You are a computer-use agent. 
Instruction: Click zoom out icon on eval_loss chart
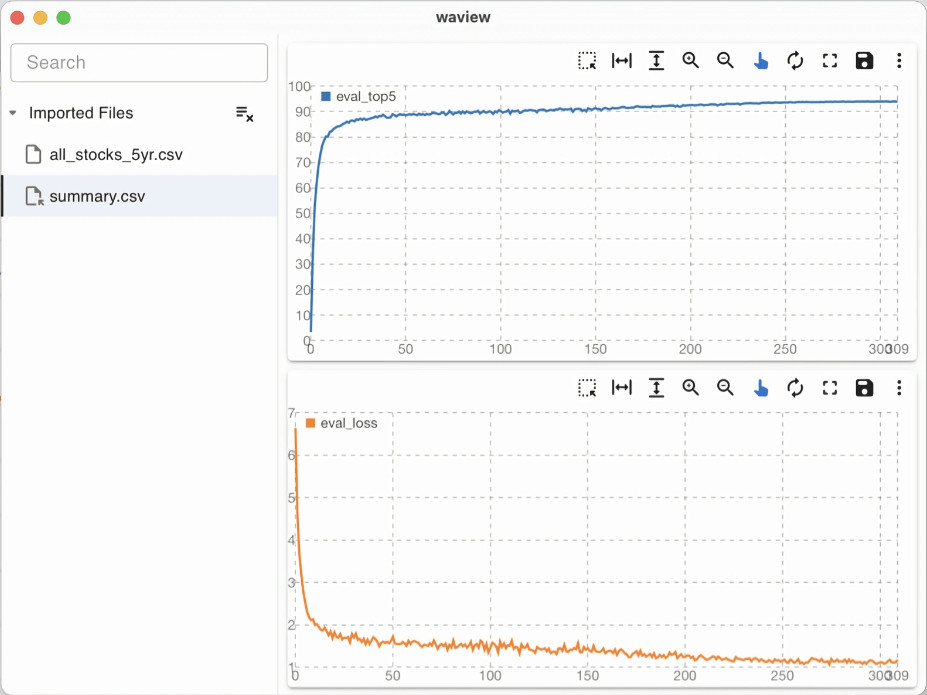725,388
